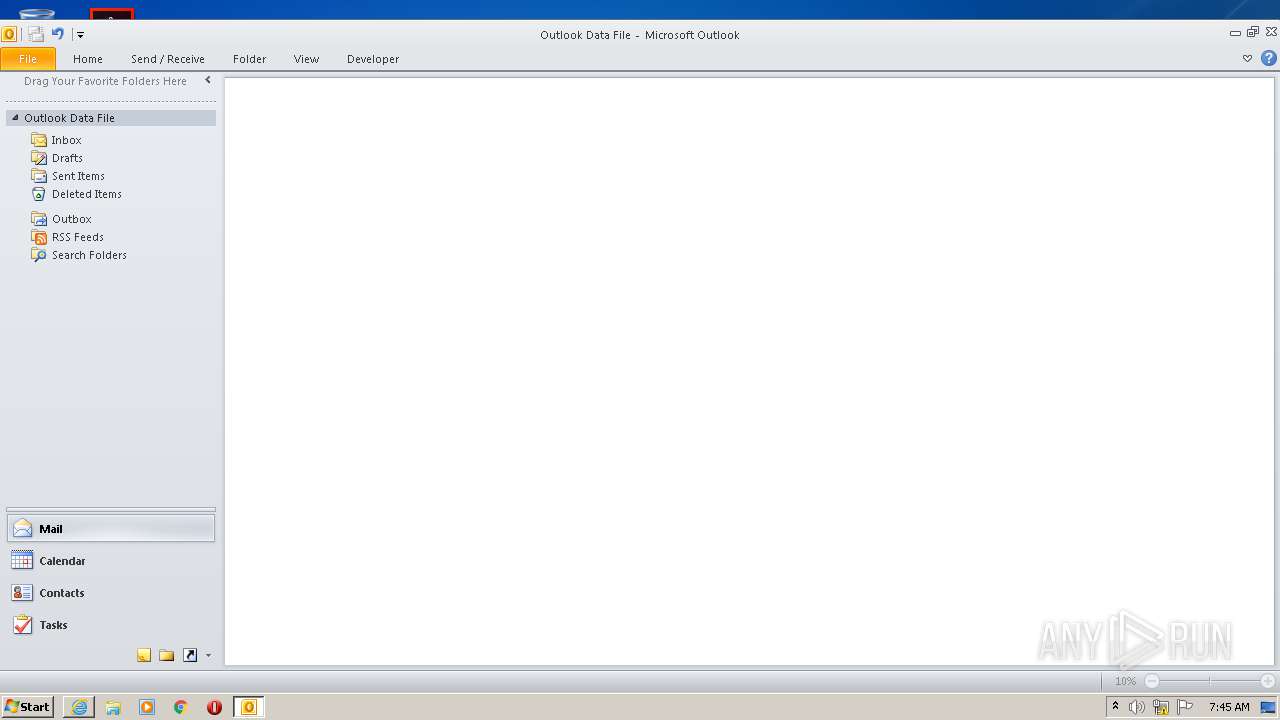Minimize the navigation pane with arrow

click(x=208, y=81)
